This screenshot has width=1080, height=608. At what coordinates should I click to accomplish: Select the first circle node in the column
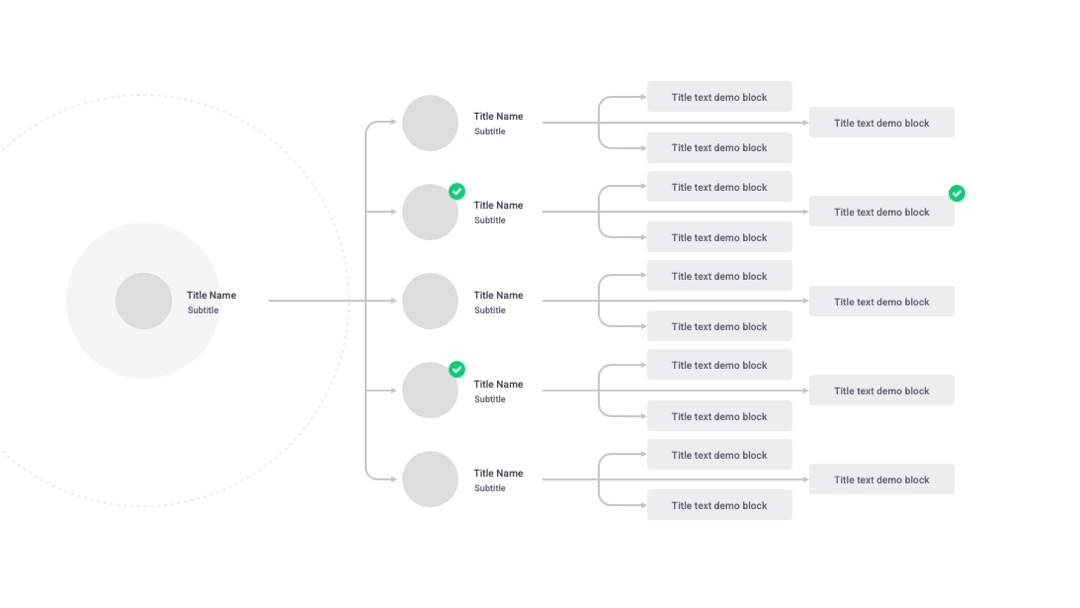[x=430, y=123]
